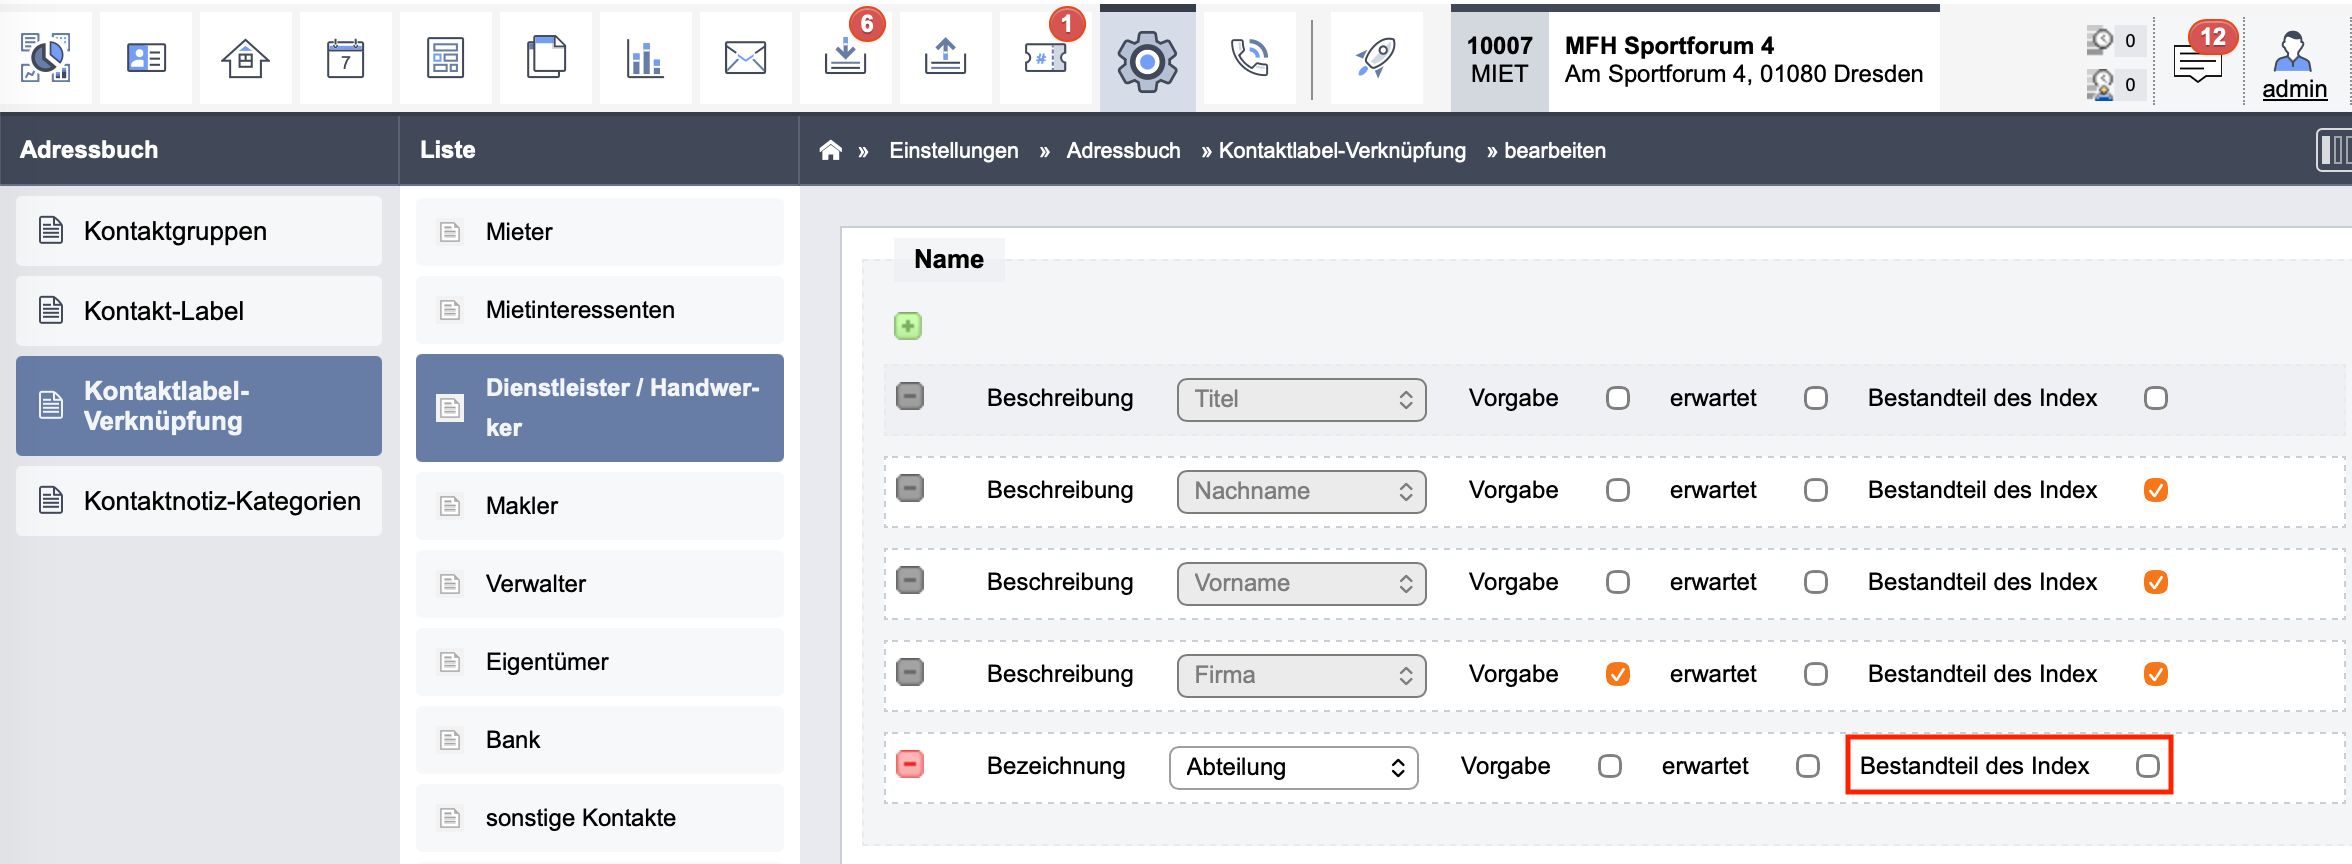
Task: Enable Bestandteil des Index for Abteilung
Action: click(x=2148, y=766)
